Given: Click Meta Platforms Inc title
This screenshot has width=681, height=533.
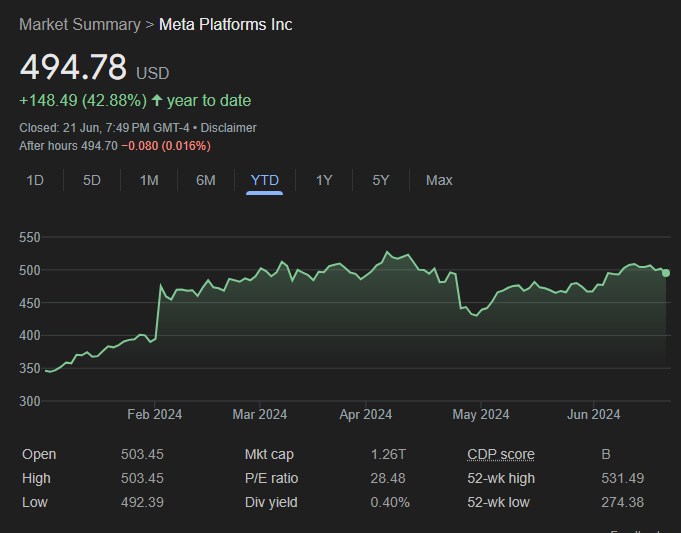Looking at the screenshot, I should pyautogui.click(x=225, y=25).
